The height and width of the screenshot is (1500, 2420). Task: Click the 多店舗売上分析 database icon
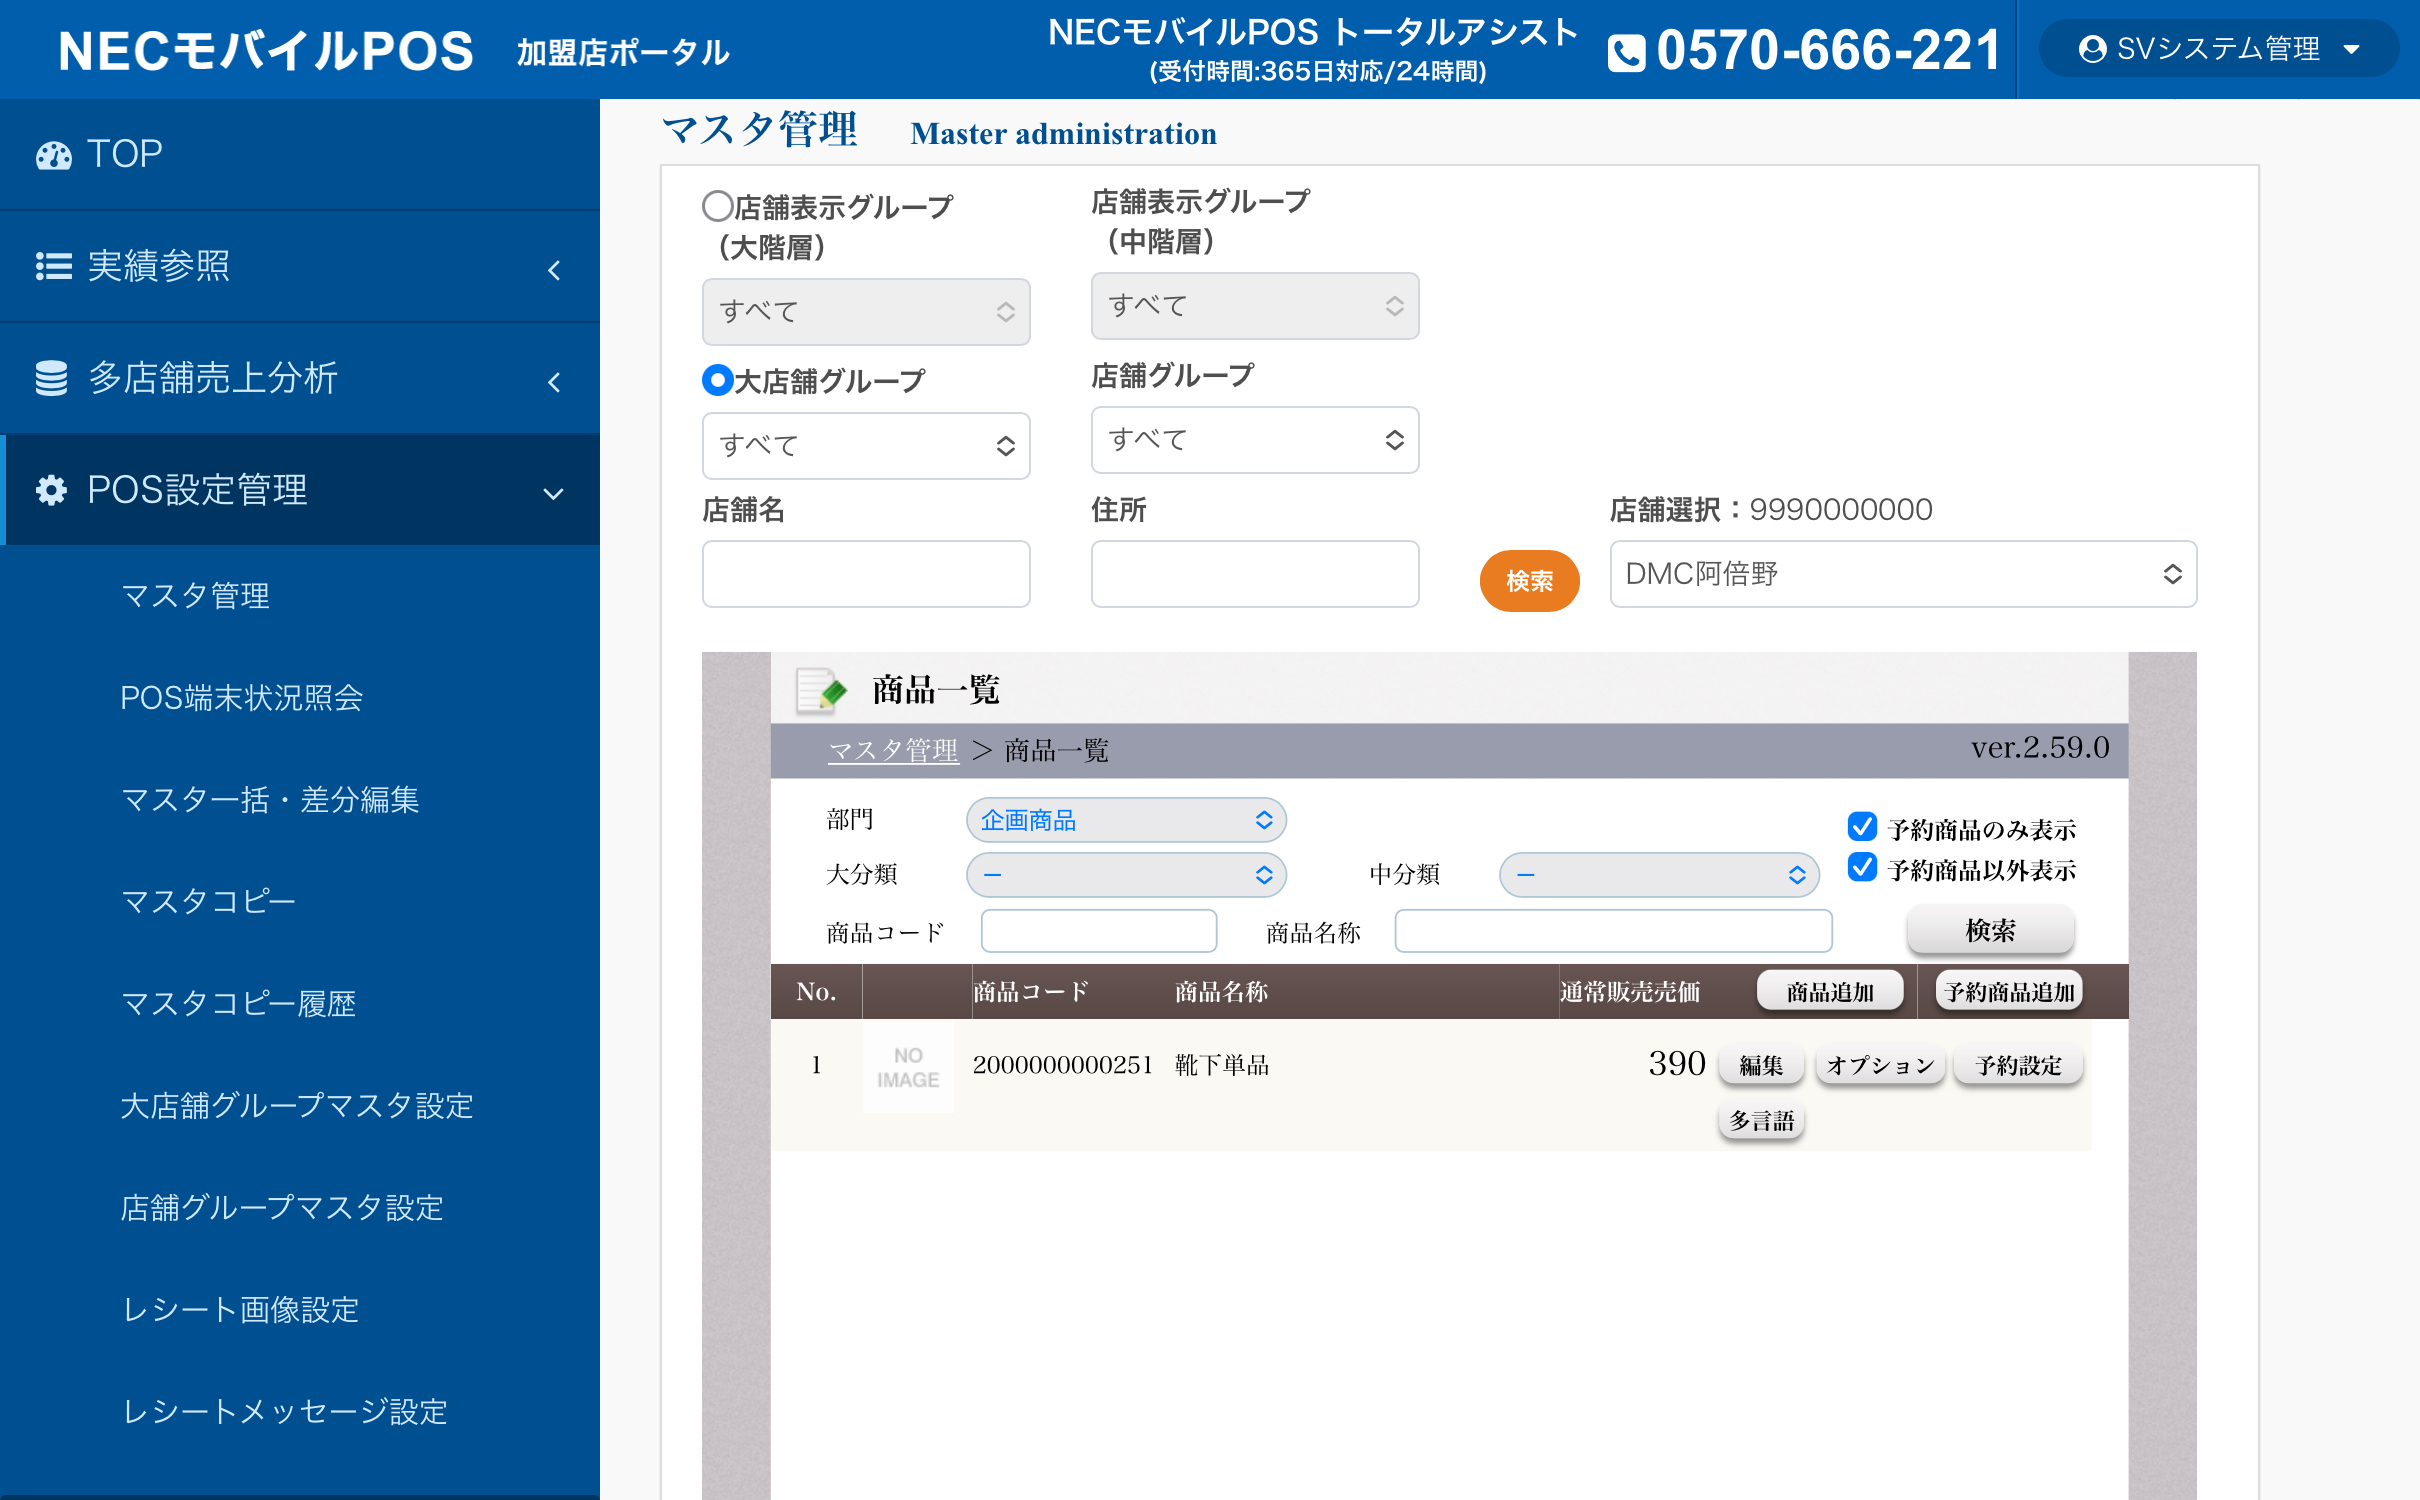[x=52, y=378]
